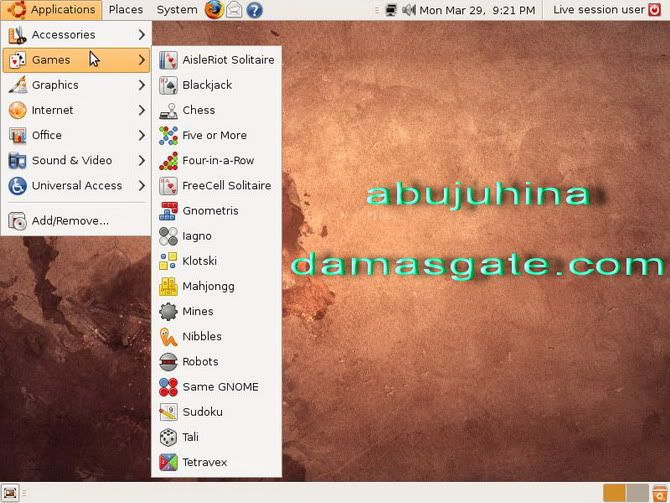The height and width of the screenshot is (503, 670).
Task: Launch Tetravex from the Games list
Action: pyautogui.click(x=217, y=462)
